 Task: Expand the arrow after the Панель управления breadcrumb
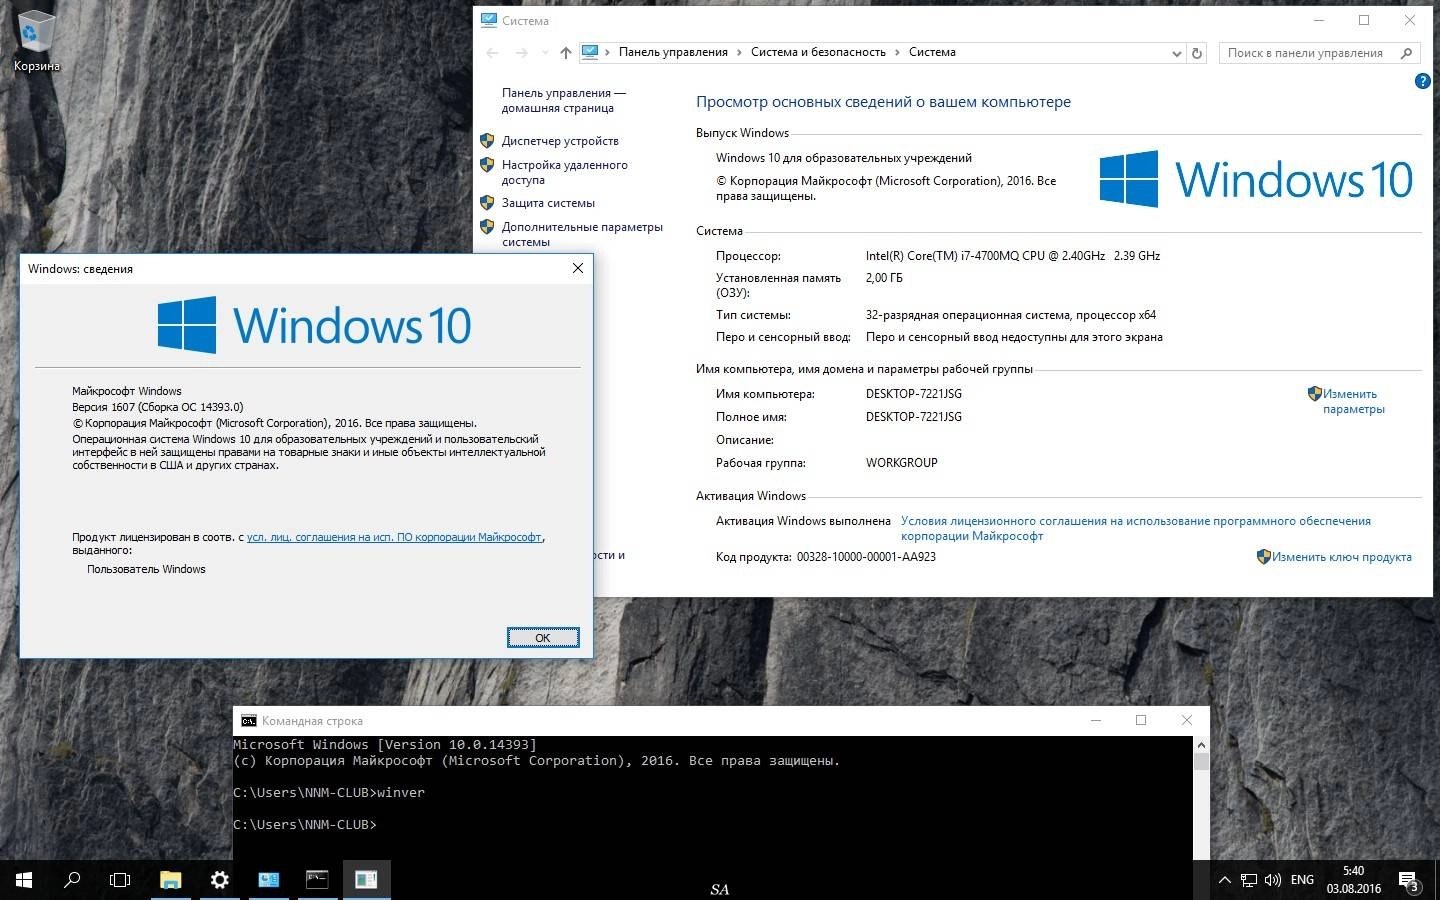click(x=740, y=52)
